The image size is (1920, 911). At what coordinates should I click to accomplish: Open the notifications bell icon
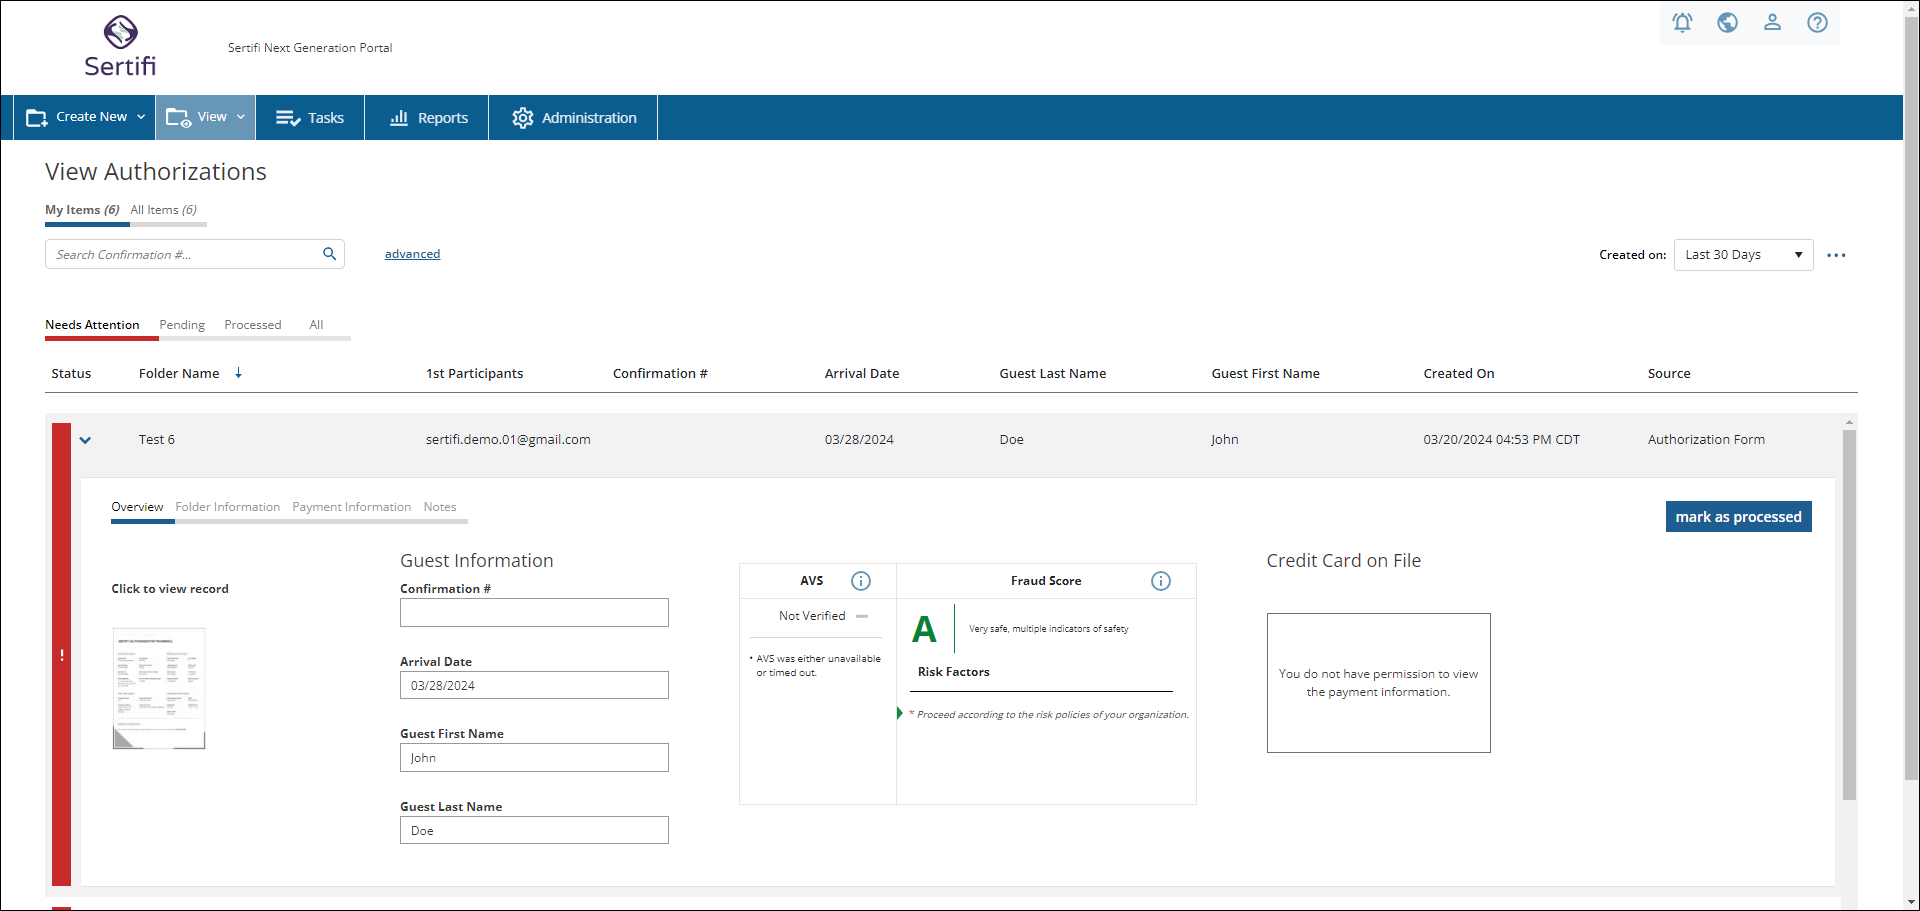(x=1682, y=22)
